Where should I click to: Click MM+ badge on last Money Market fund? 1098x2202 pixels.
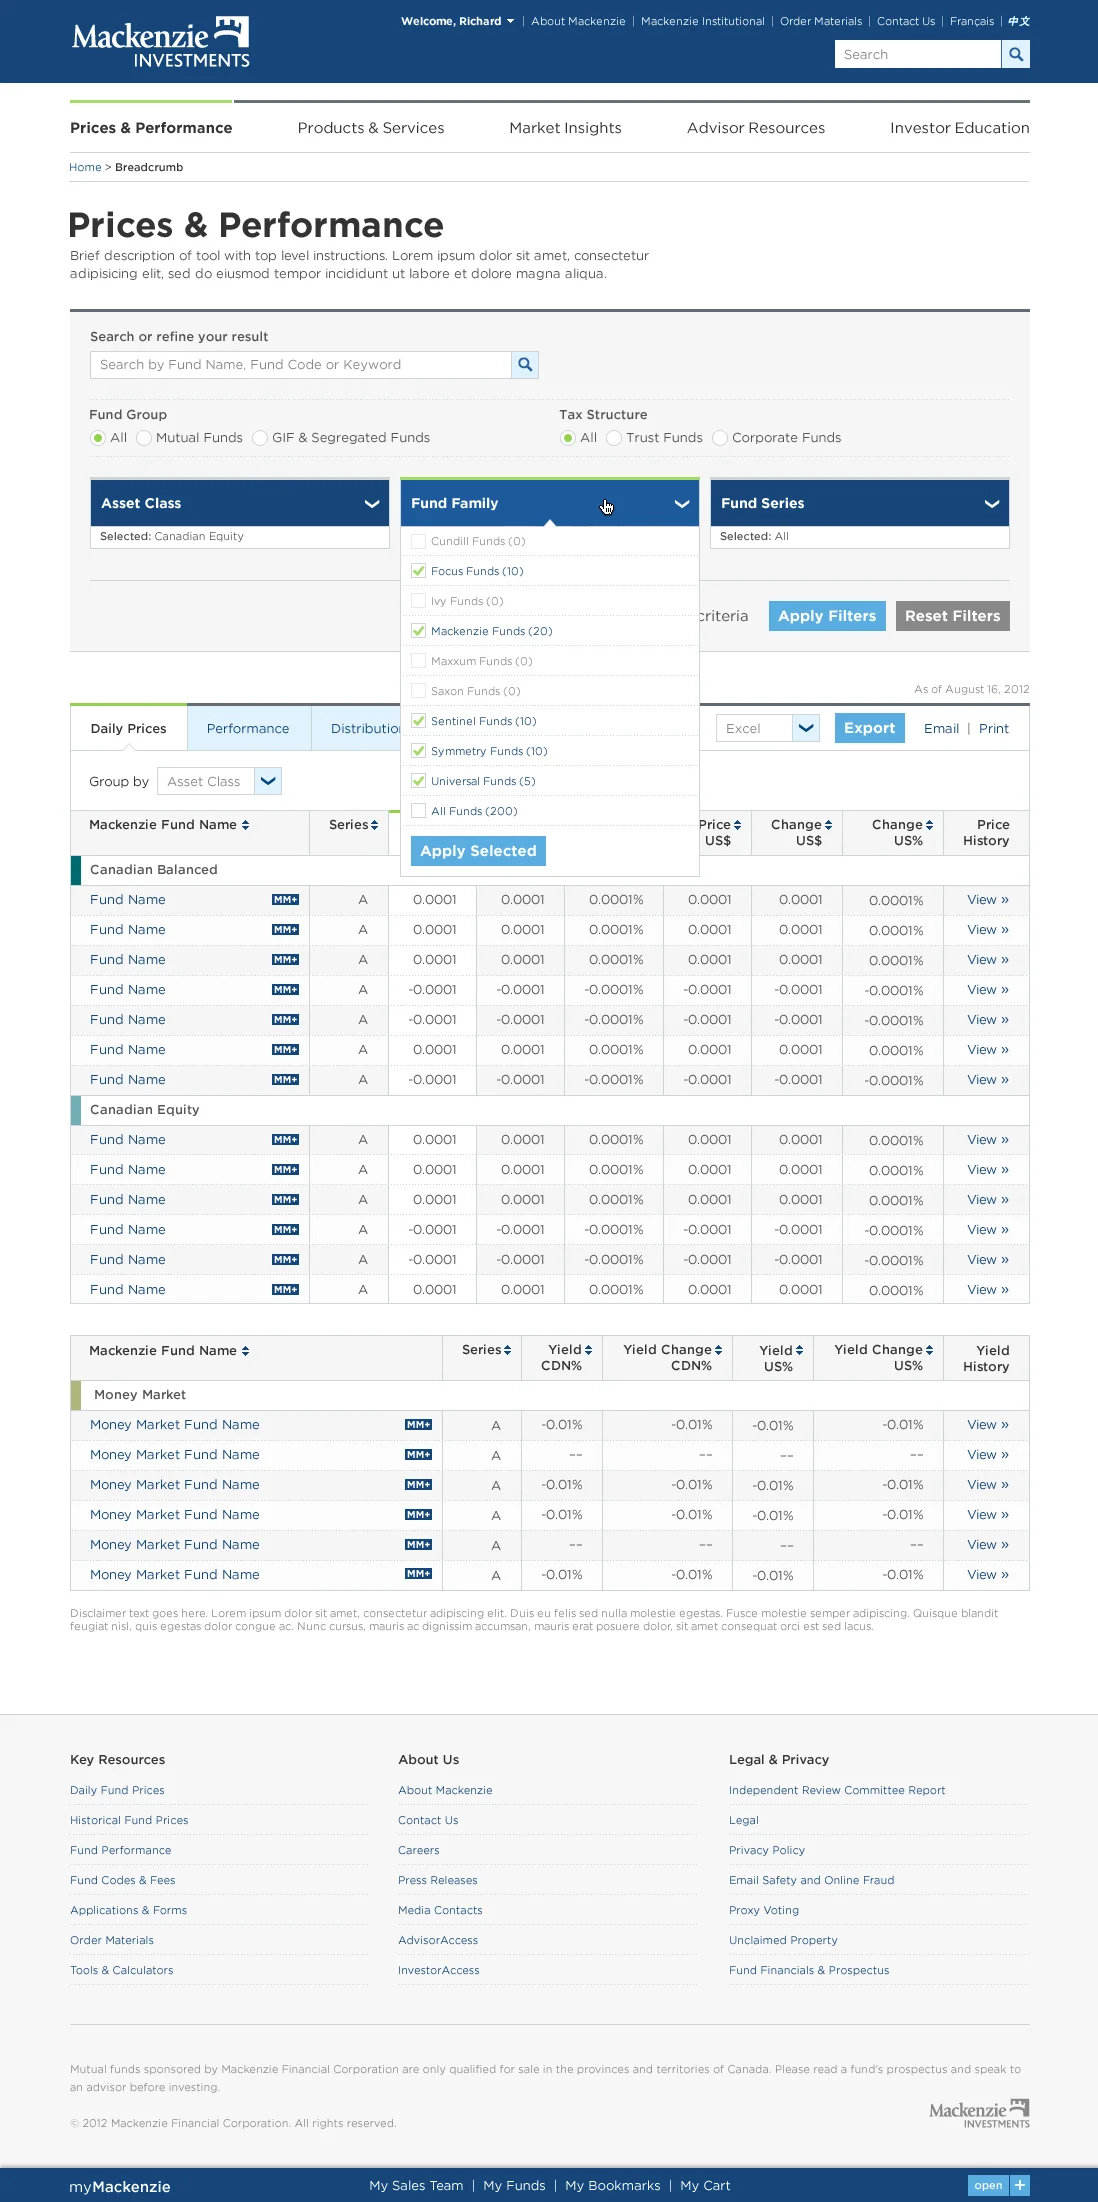coord(418,1574)
